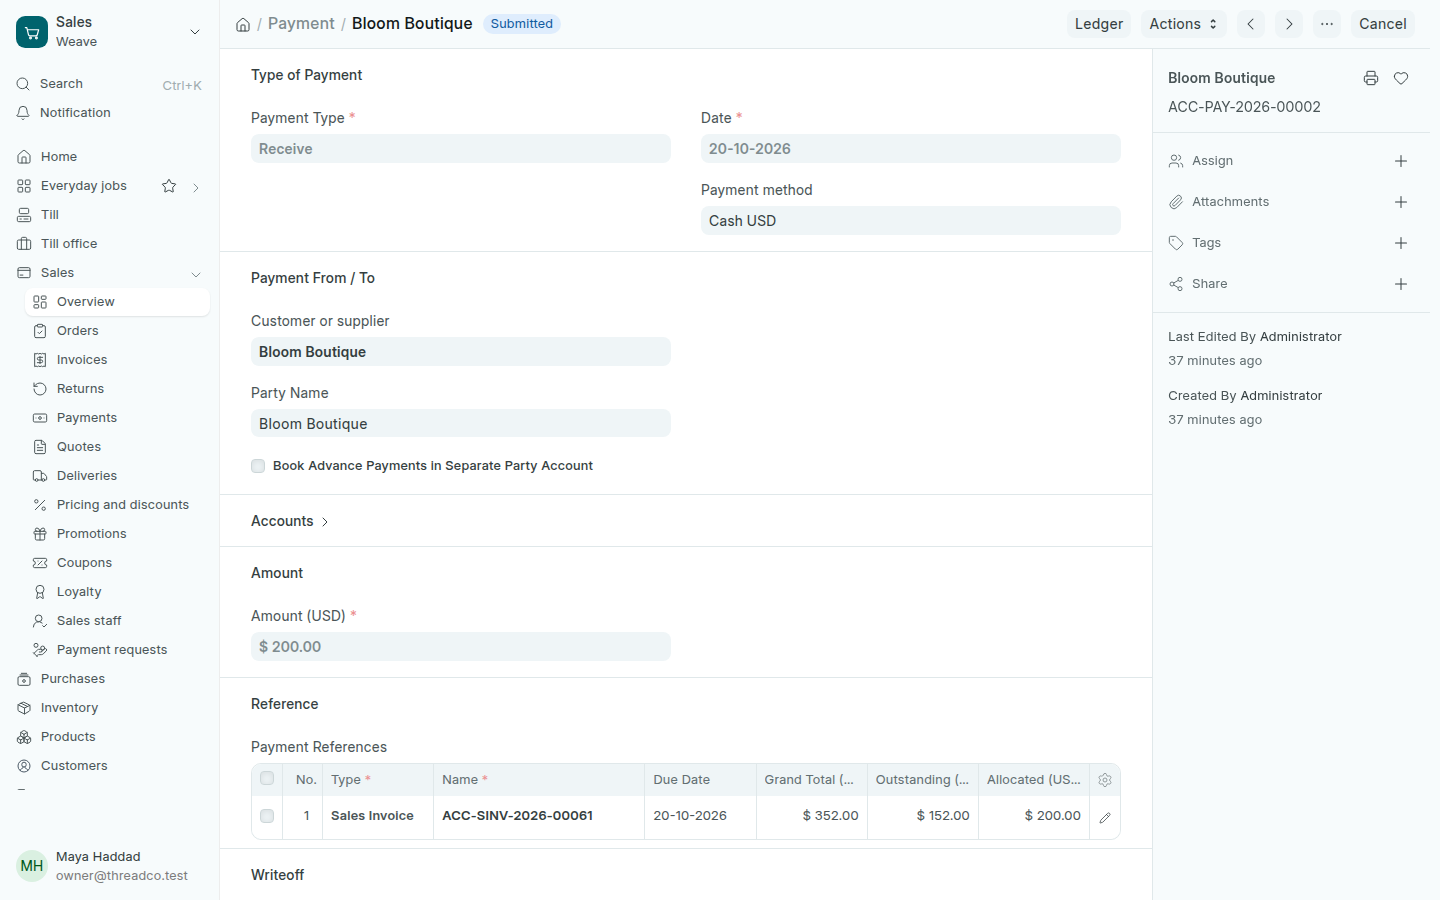Image resolution: width=1440 pixels, height=900 pixels.
Task: Click the Customer or supplier field
Action: (x=461, y=352)
